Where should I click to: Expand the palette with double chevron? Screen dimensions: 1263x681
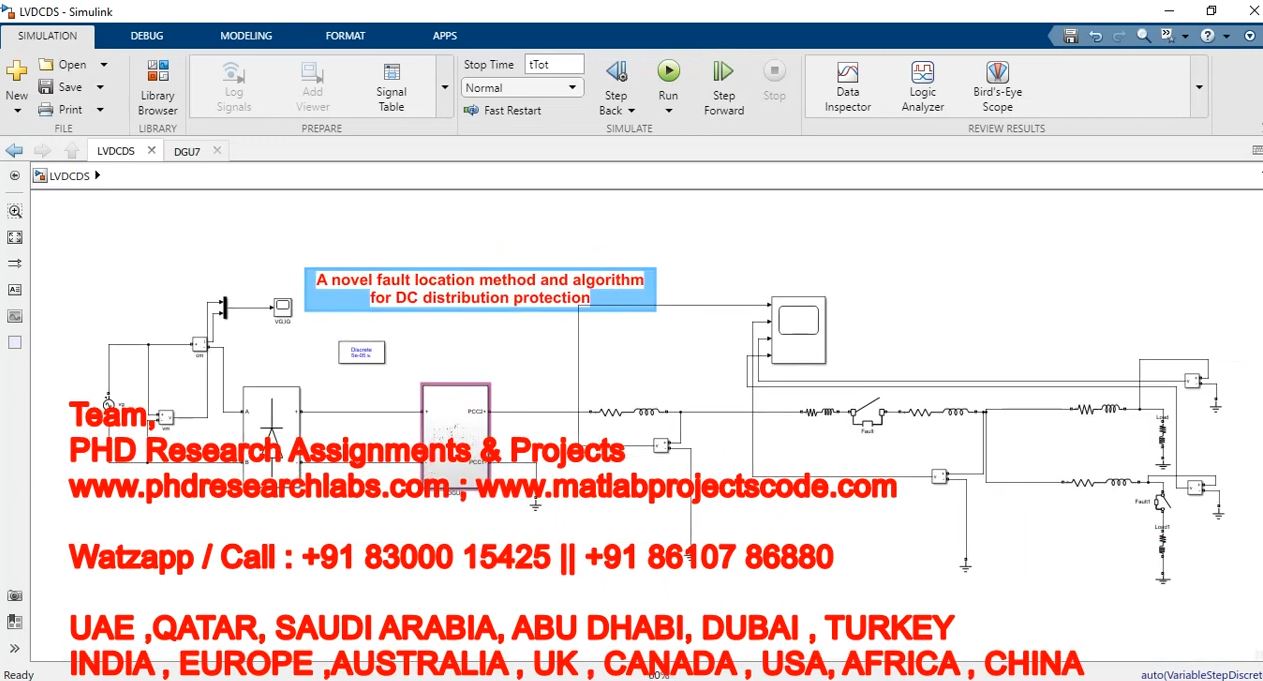coord(15,648)
